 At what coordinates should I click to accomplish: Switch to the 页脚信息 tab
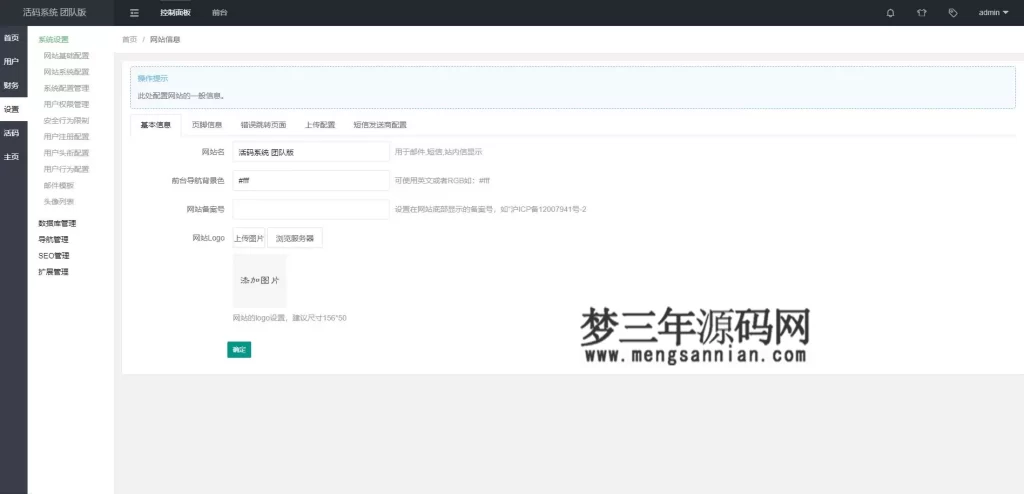[206, 125]
